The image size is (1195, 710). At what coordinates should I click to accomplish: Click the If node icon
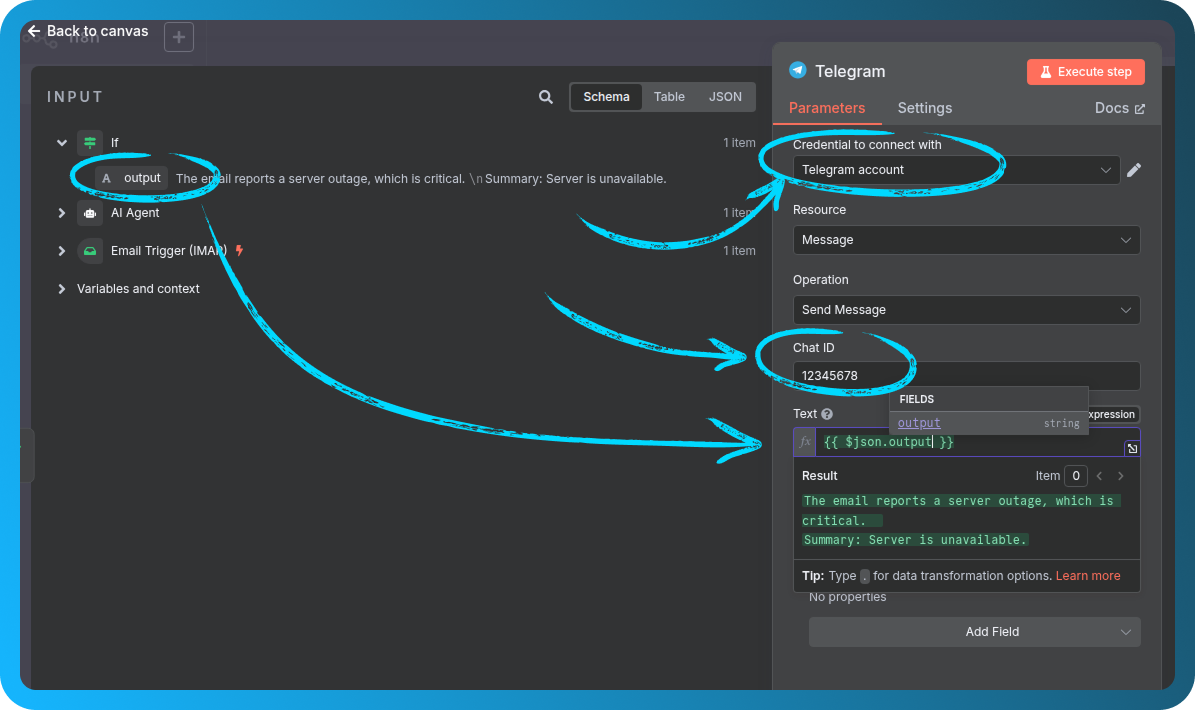coord(90,143)
